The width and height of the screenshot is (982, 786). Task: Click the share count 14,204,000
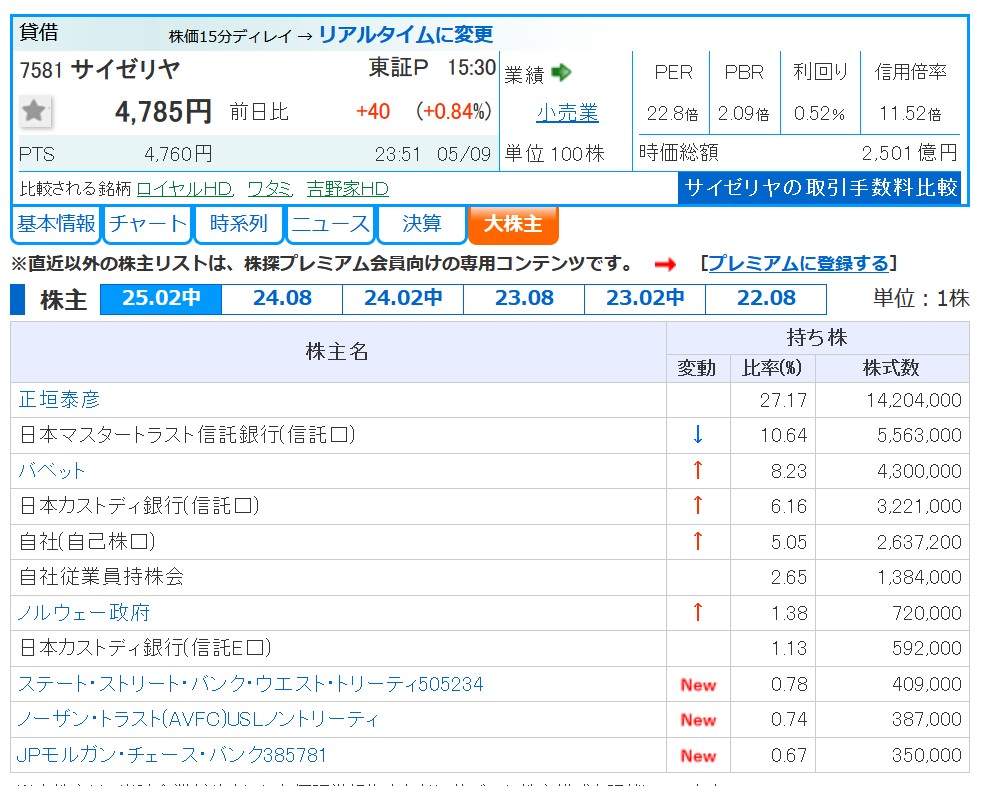914,400
